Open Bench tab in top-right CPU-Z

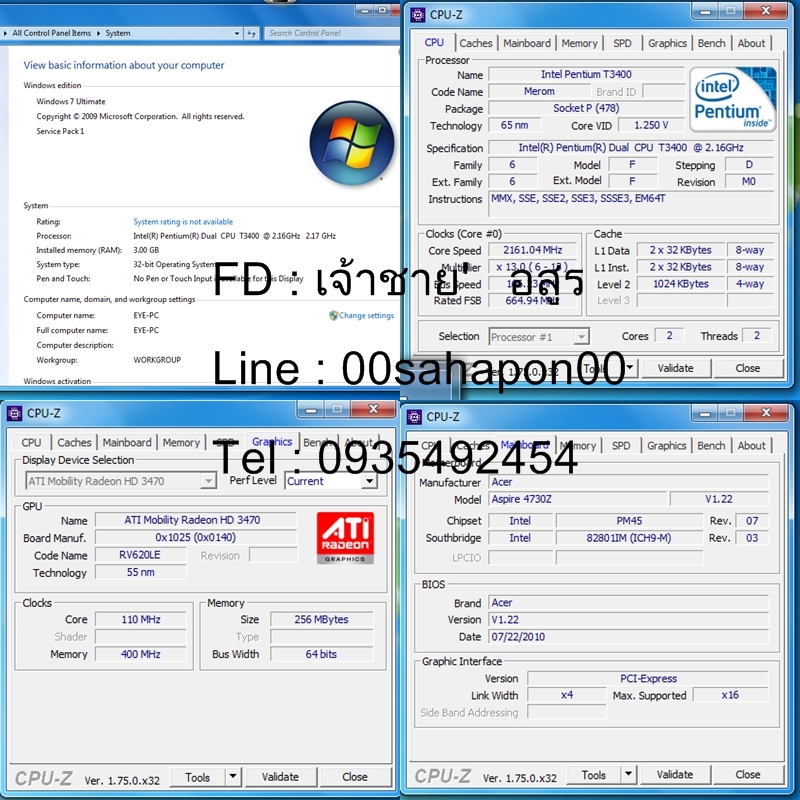pos(711,43)
